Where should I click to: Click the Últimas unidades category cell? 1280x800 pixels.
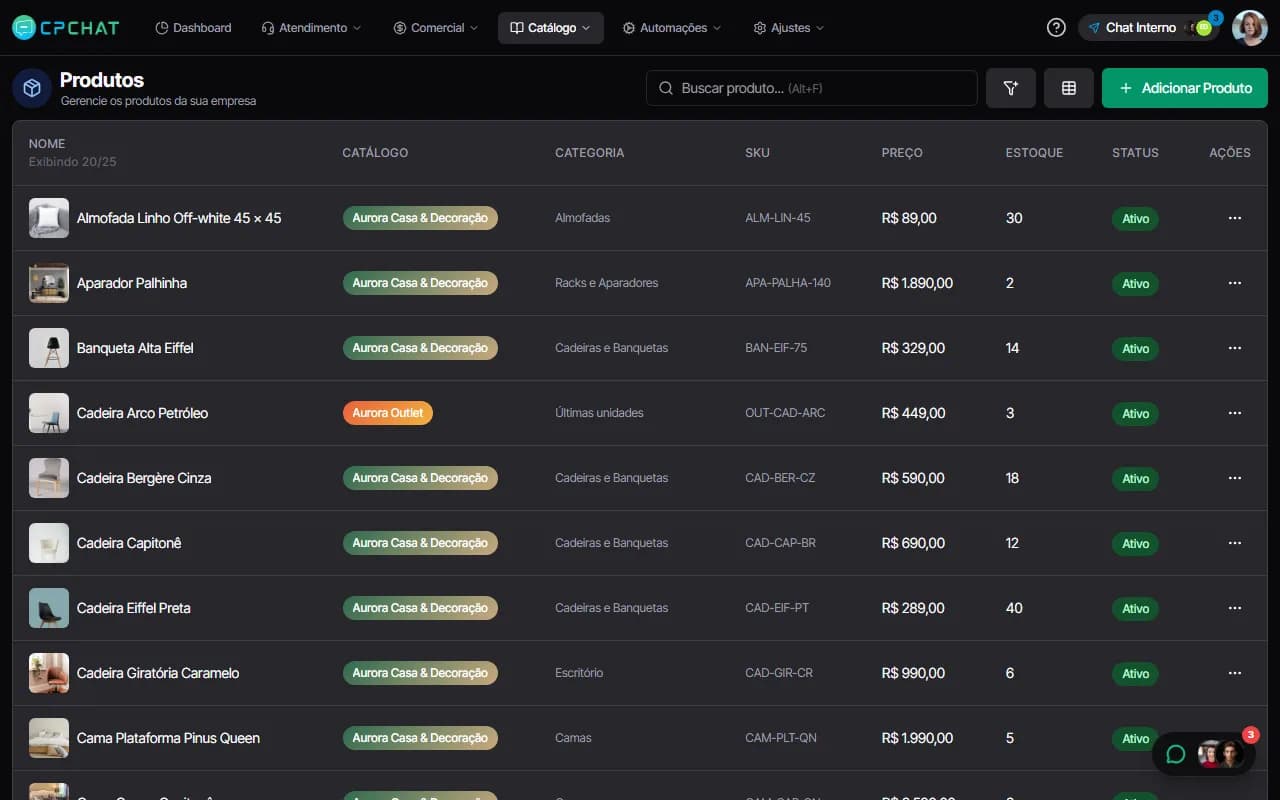click(599, 413)
